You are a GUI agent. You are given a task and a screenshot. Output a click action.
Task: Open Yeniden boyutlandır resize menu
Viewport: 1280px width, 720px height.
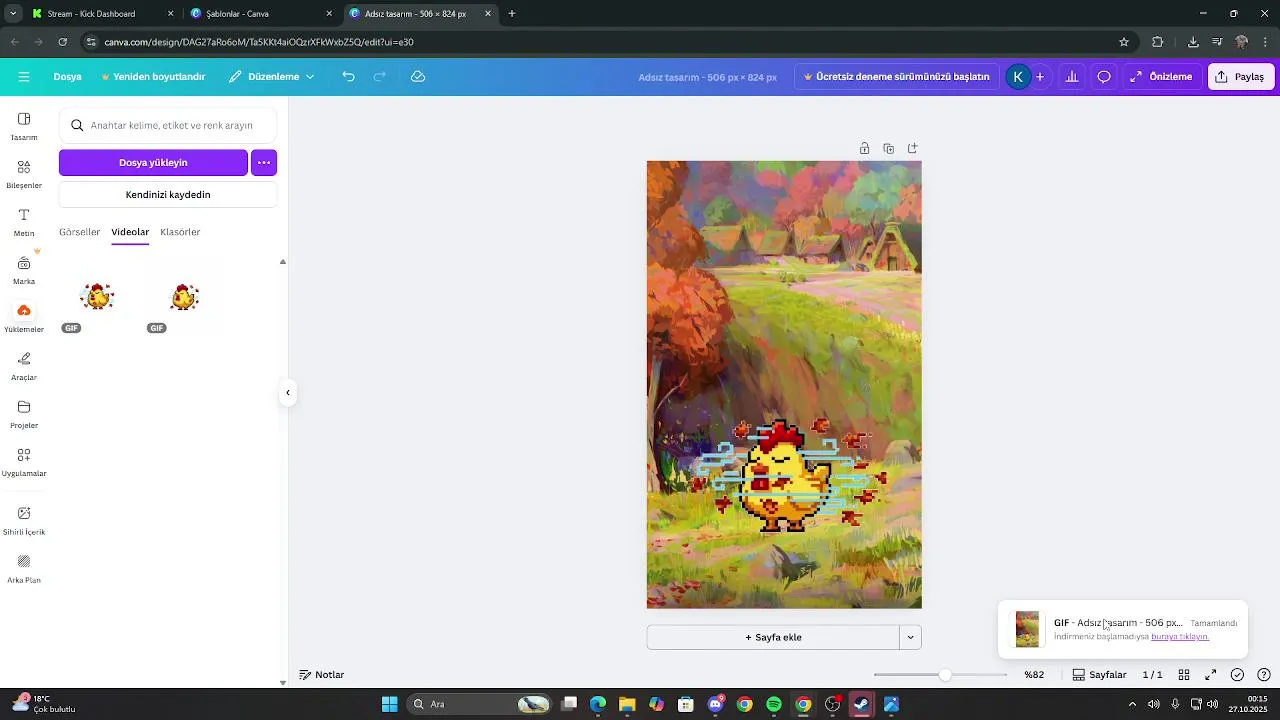coord(153,77)
